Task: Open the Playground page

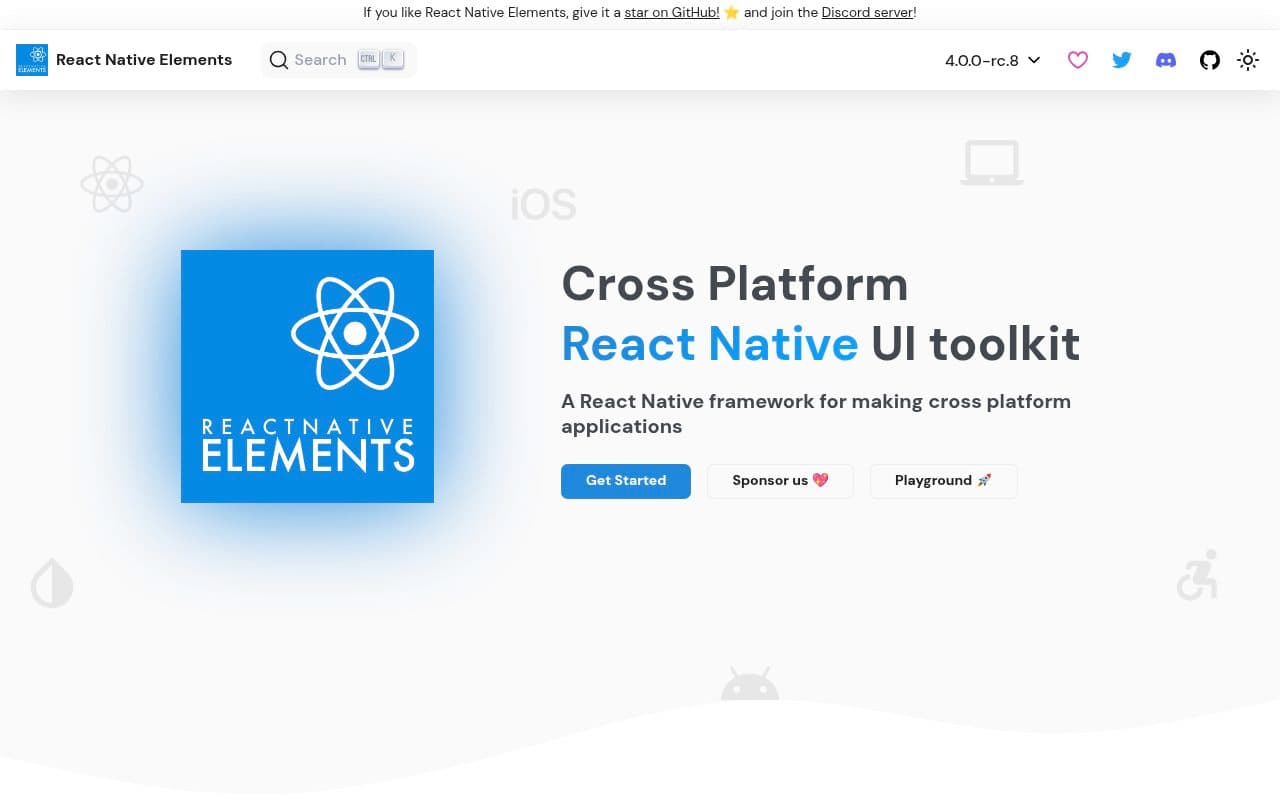Action: [943, 481]
